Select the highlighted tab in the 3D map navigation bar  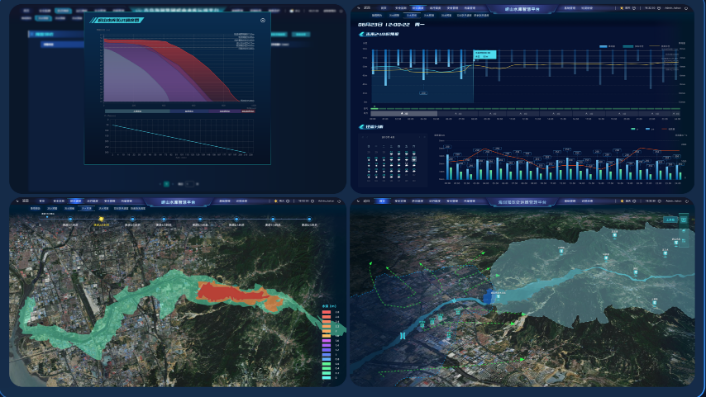tap(382, 201)
